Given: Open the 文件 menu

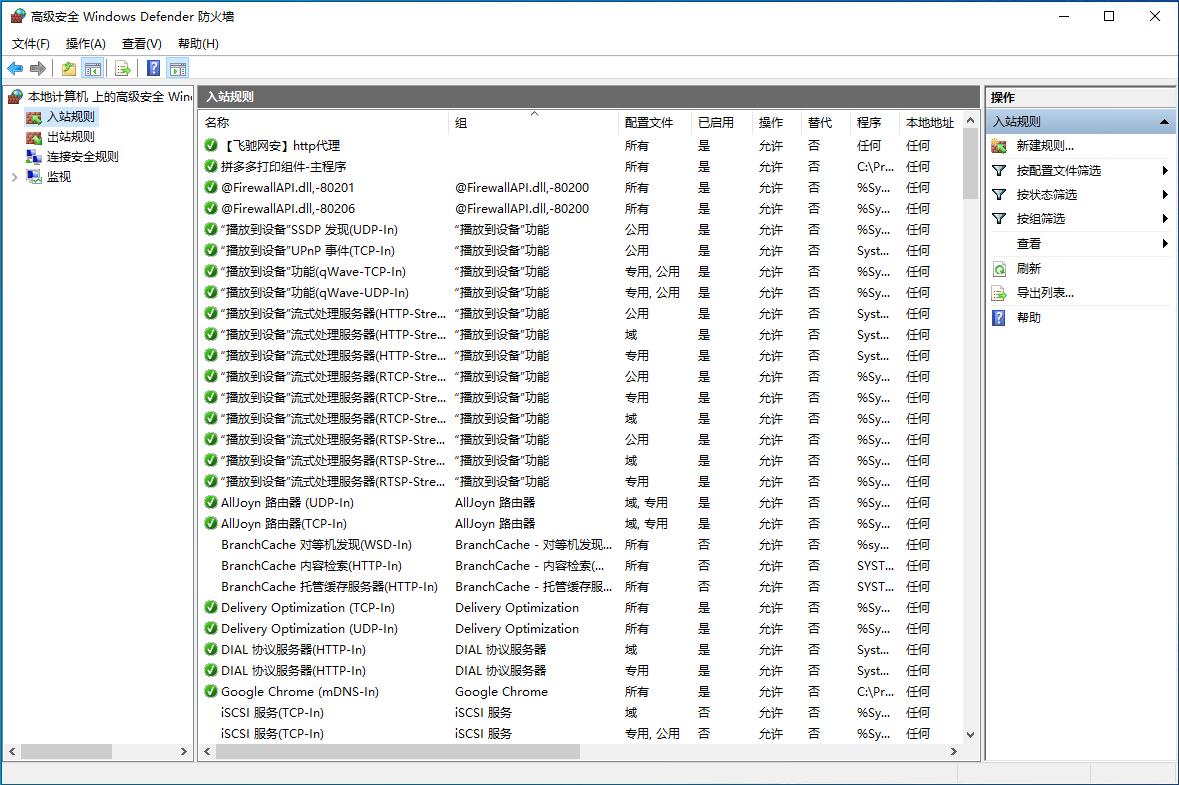Looking at the screenshot, I should point(30,43).
